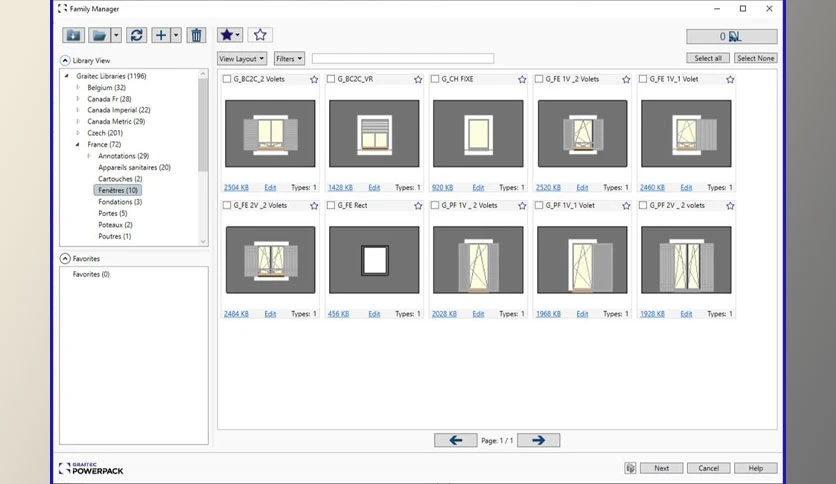836x484 pixels.
Task: Check the G_PF 2V_2 volets checkbox
Action: pos(643,205)
